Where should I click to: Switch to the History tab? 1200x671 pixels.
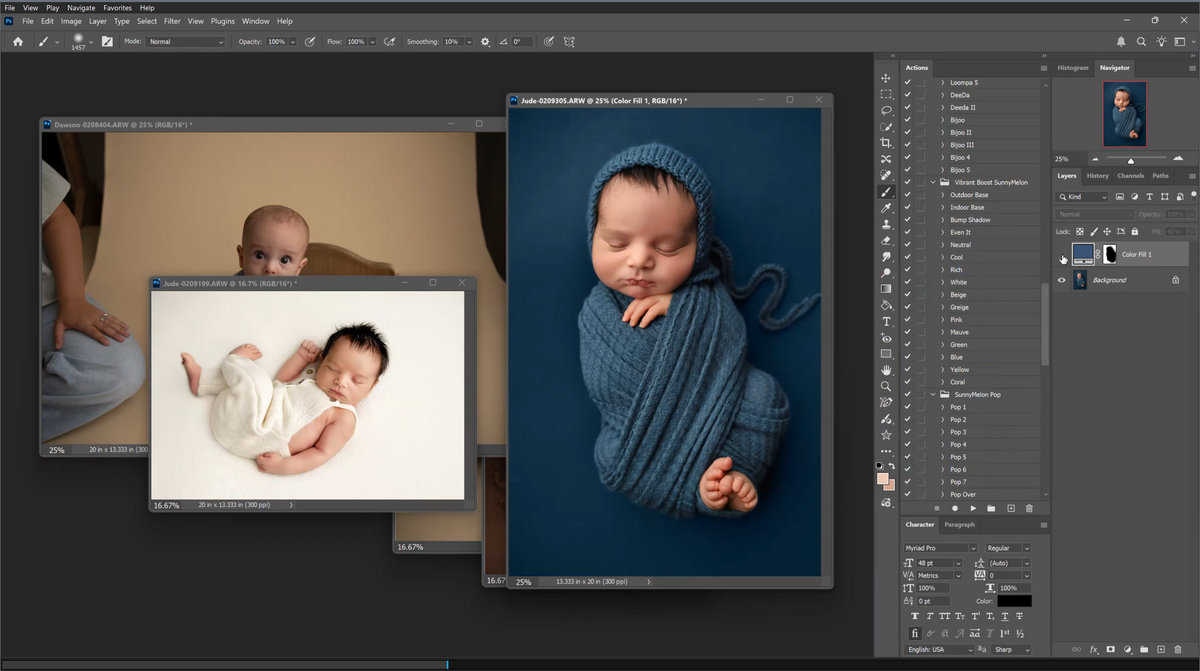[1098, 176]
